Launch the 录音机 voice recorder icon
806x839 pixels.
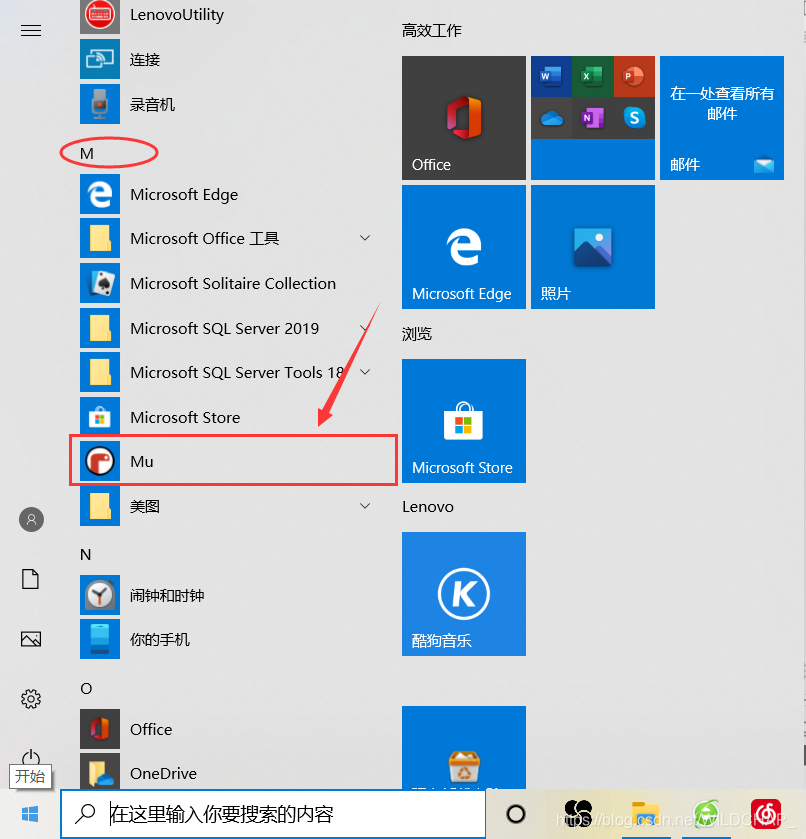pyautogui.click(x=100, y=104)
